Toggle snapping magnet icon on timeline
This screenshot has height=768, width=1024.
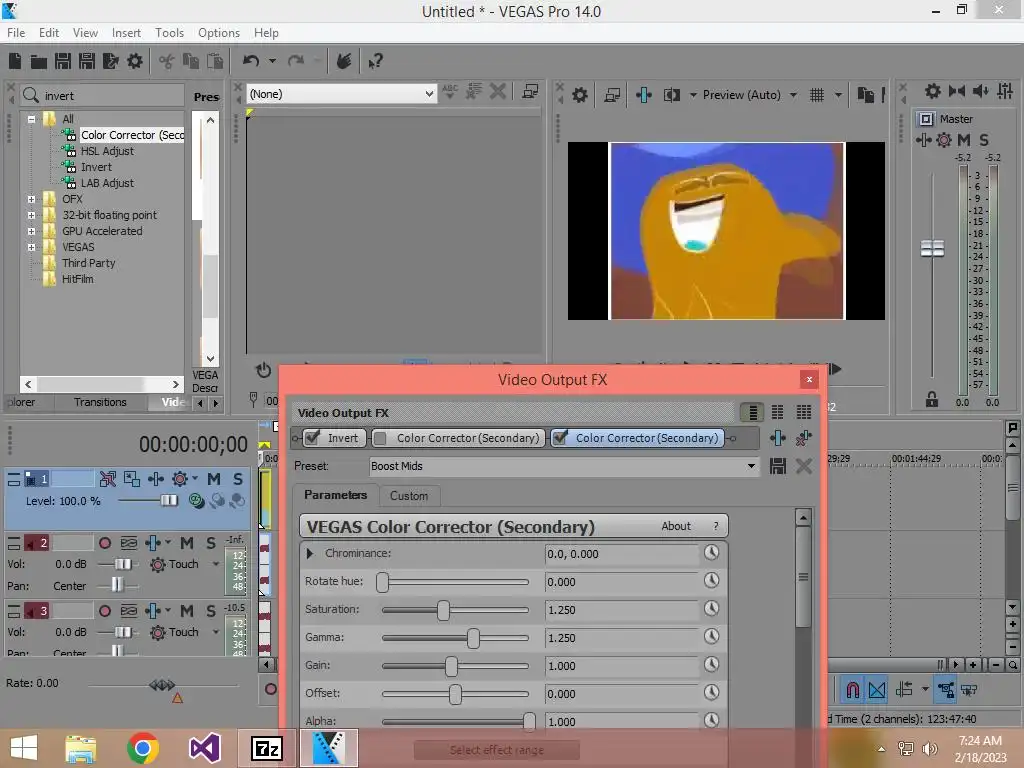point(852,690)
